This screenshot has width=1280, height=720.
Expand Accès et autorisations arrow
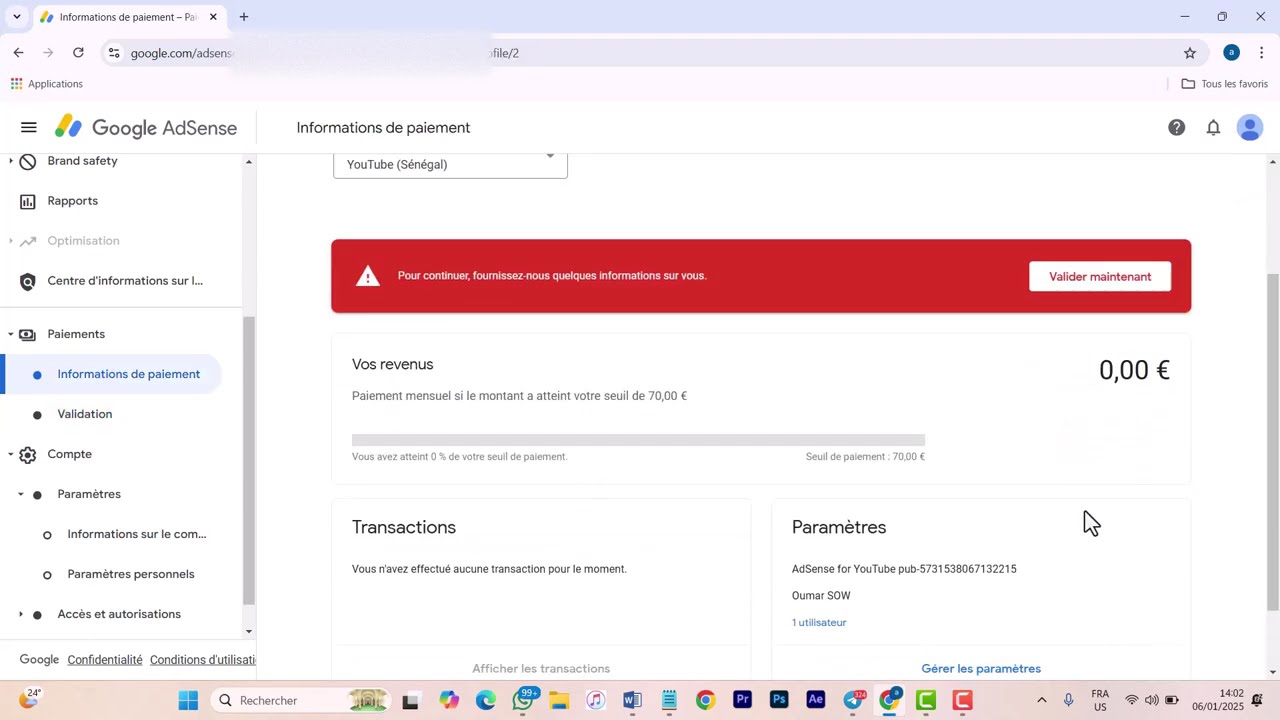(21, 614)
